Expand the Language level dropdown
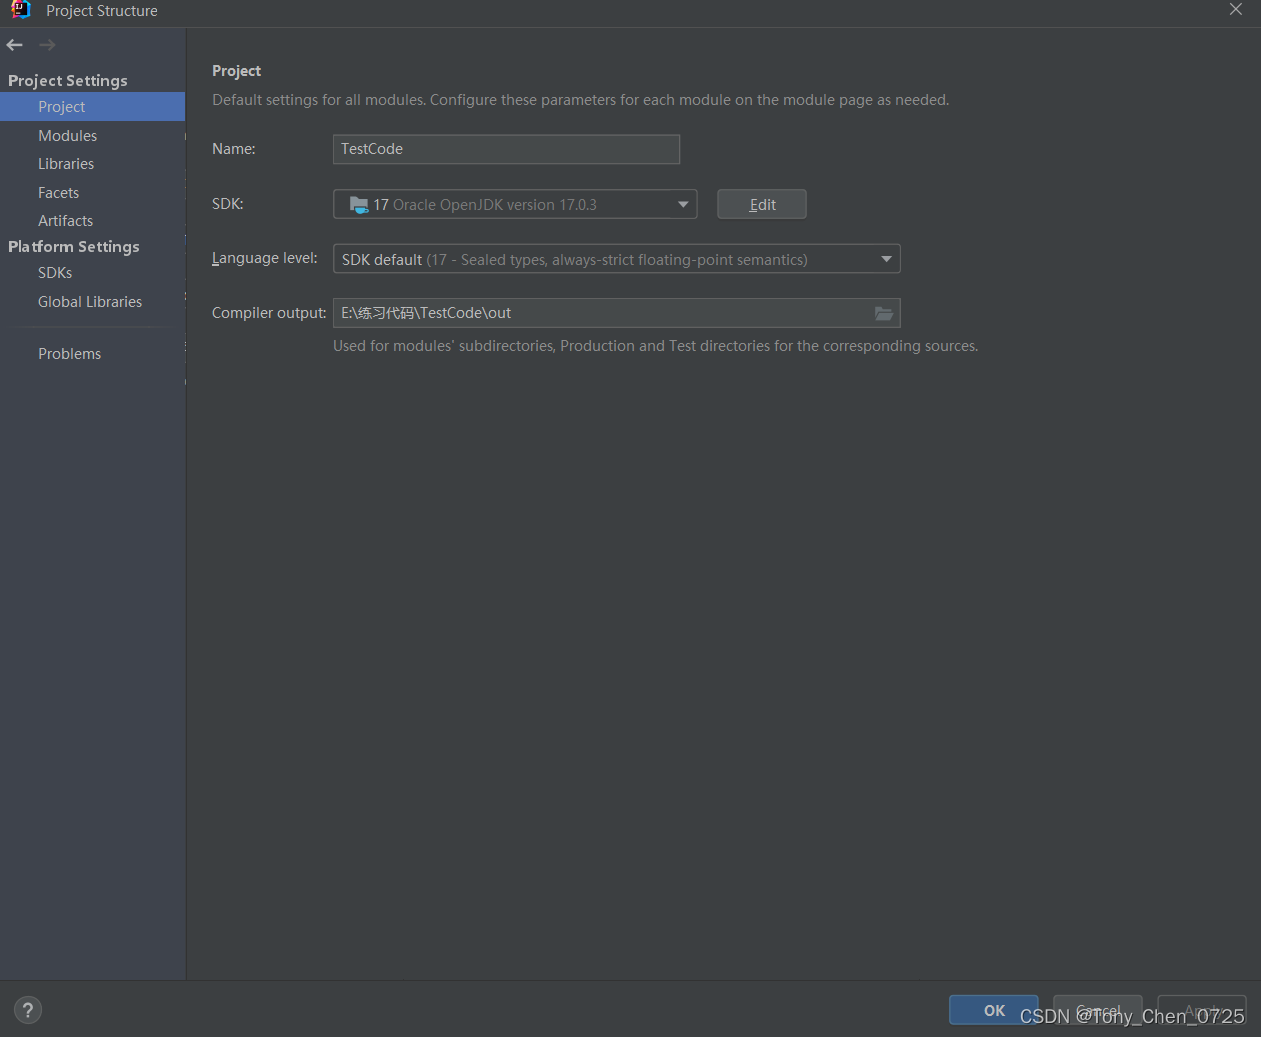This screenshot has height=1037, width=1261. coord(886,259)
